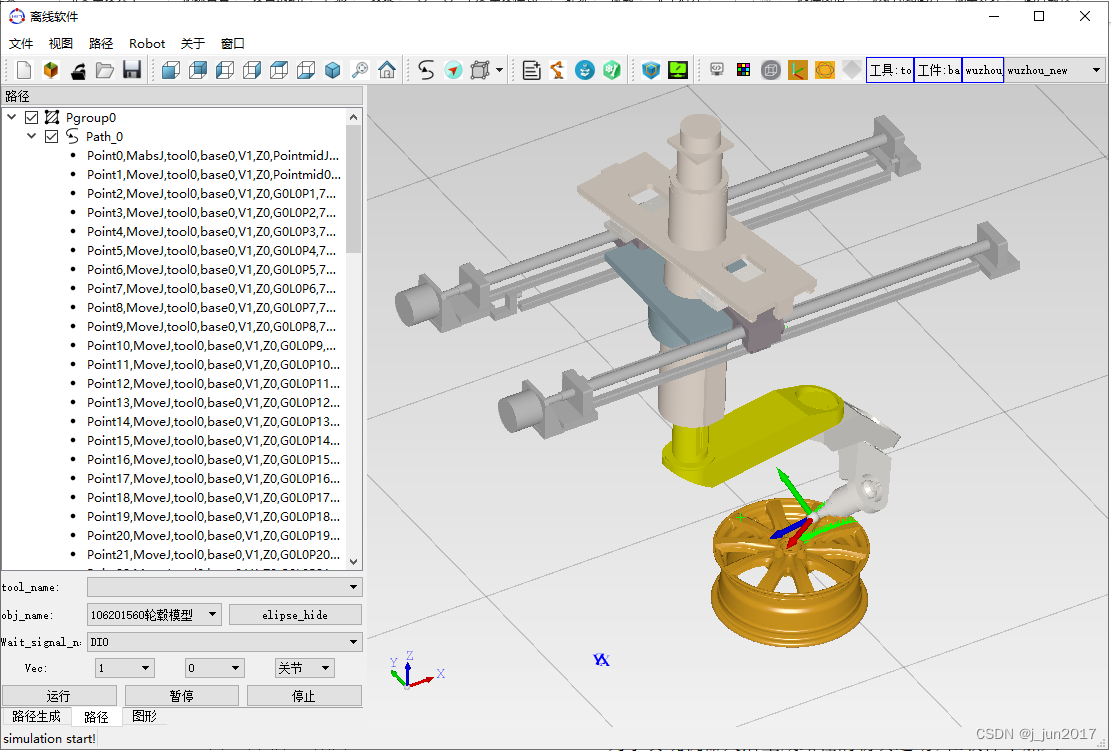Collapse the Path_0 tree node
Viewport: 1111px width, 751px height.
(32, 137)
